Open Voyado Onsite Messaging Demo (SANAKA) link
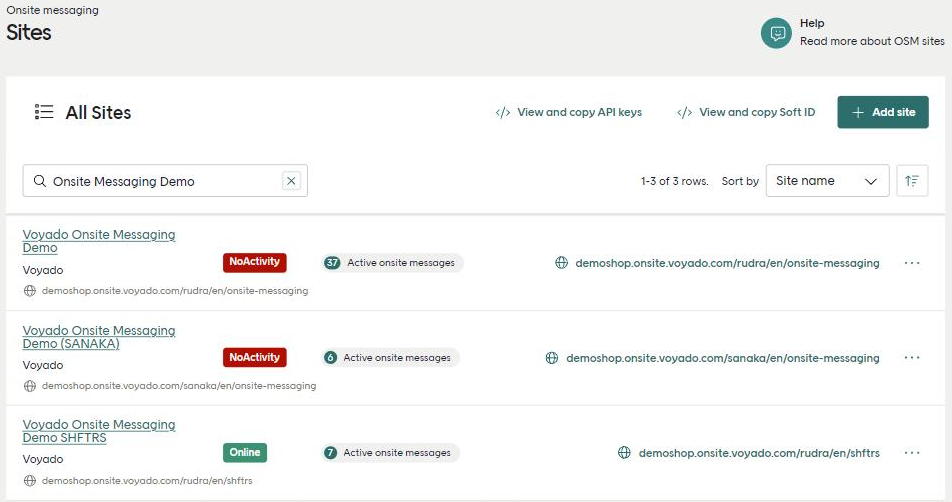 tap(99, 337)
